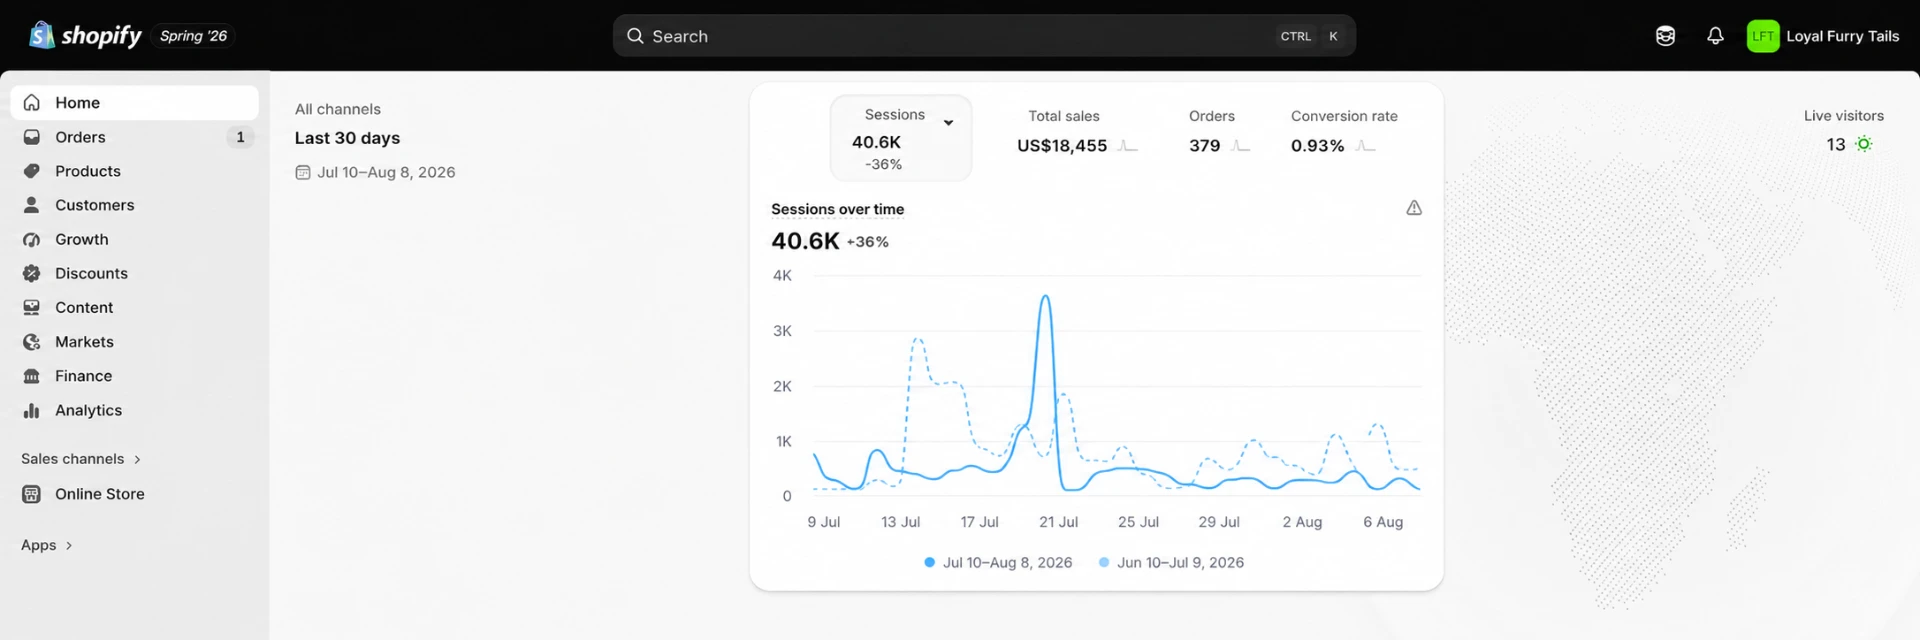Click the US$18,455 sales value
The width and height of the screenshot is (1920, 640).
[x=1062, y=146]
